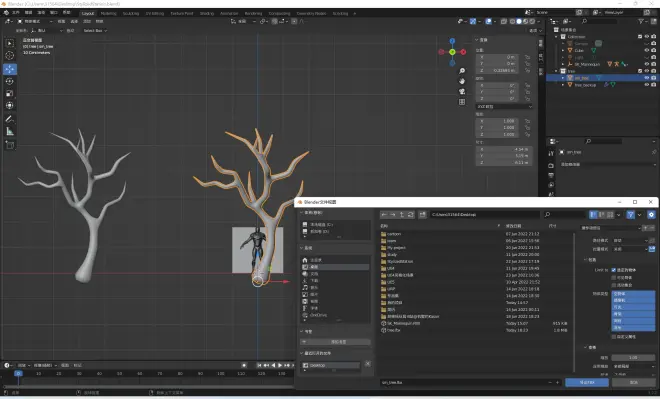Pin the properties editor with the pin icon
This screenshot has width=660, height=399.
tap(654, 152)
